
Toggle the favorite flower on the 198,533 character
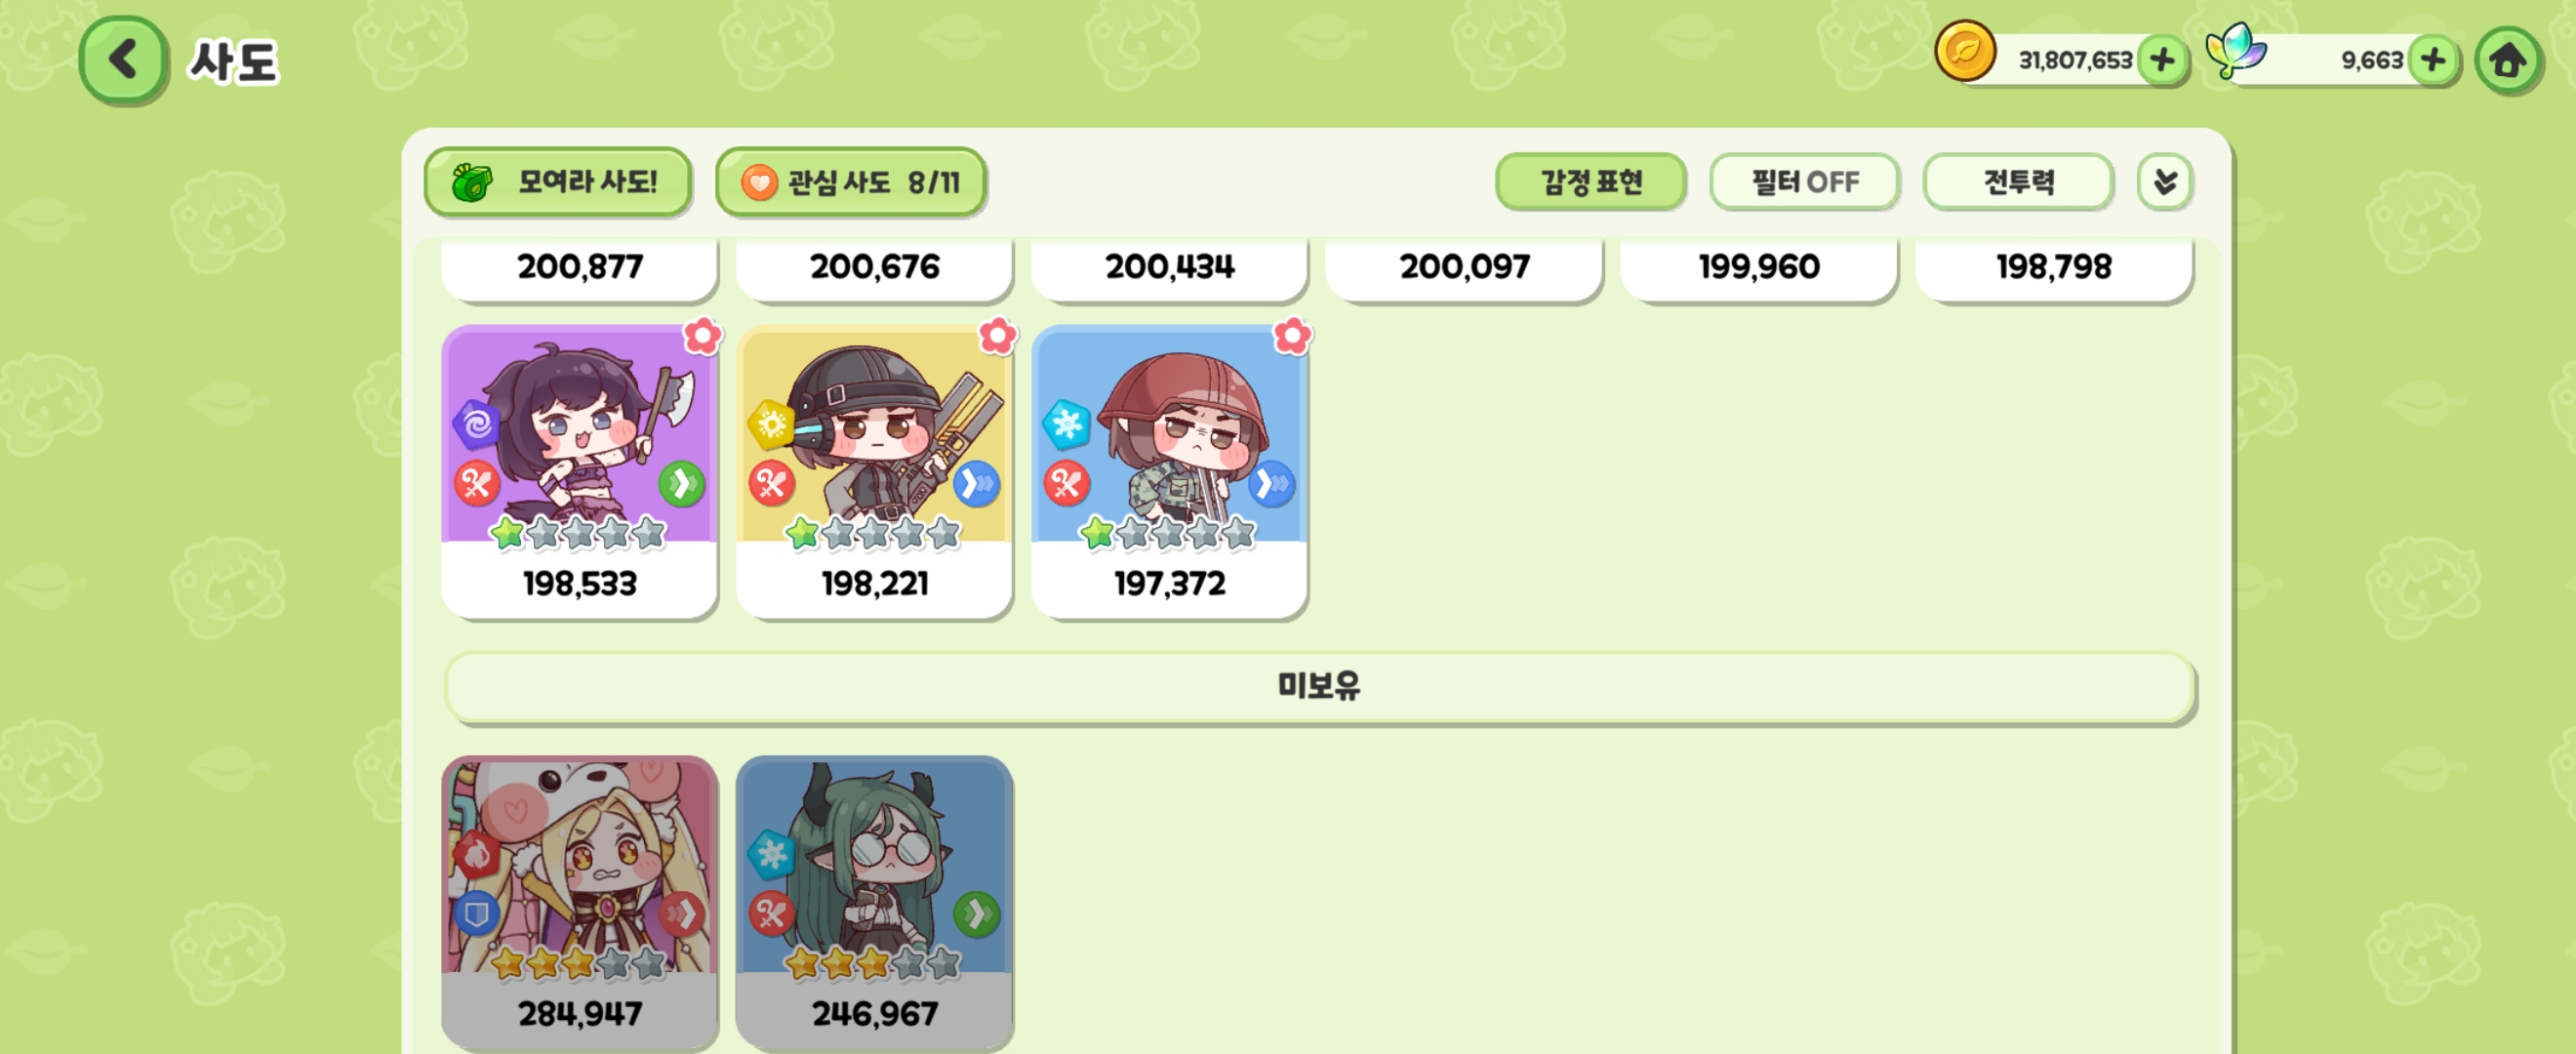pos(702,336)
